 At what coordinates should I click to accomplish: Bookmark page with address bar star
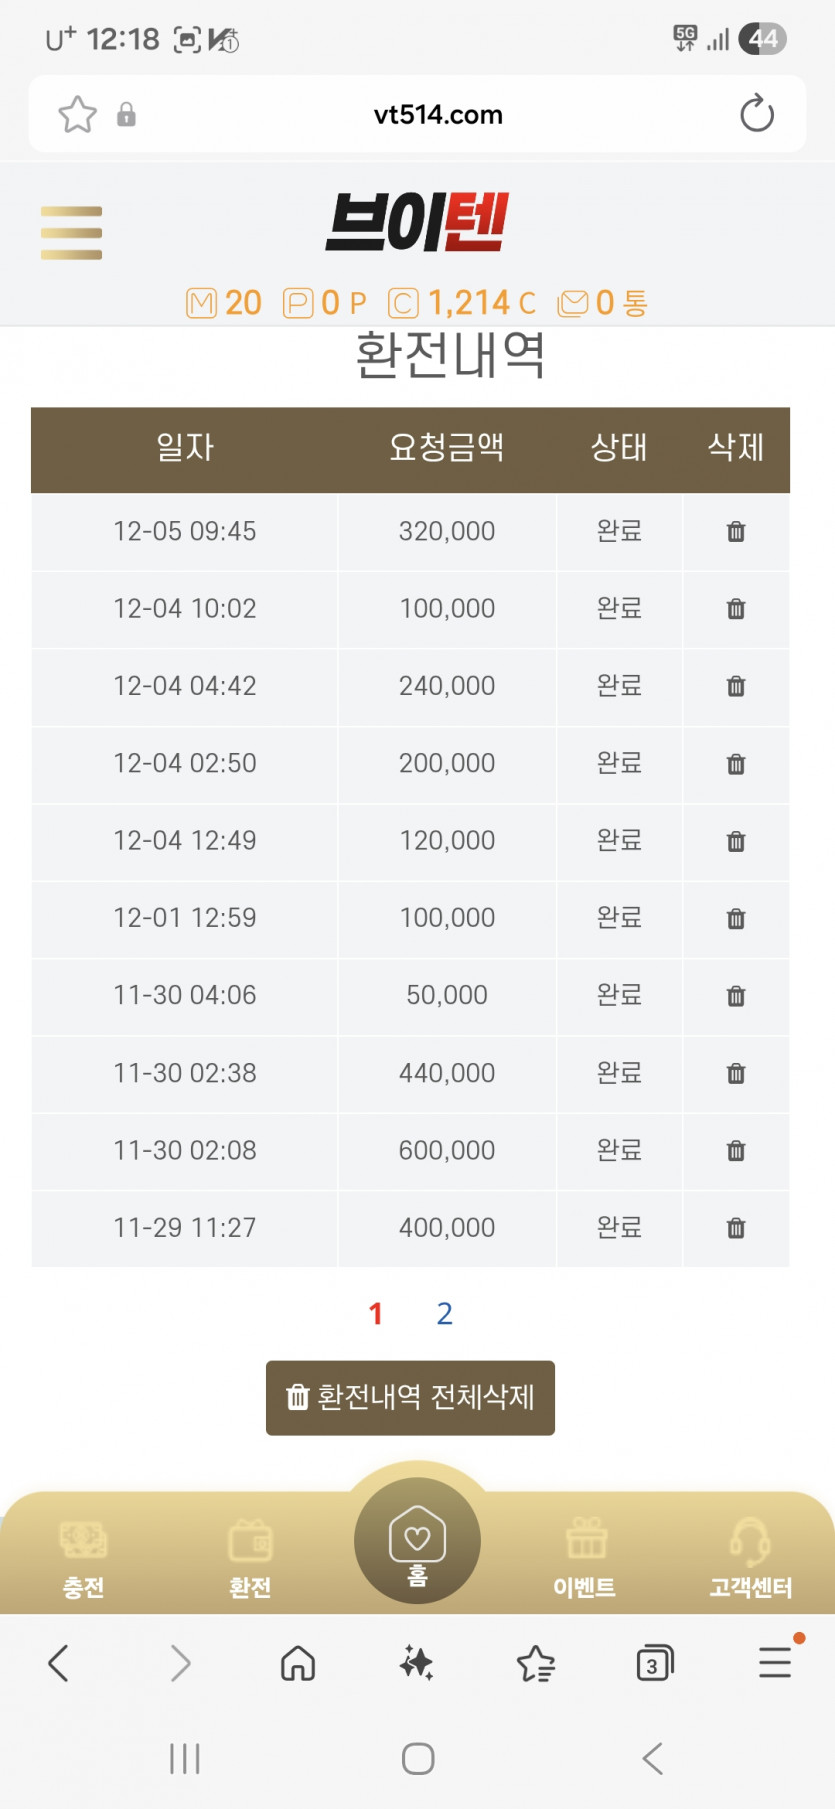pyautogui.click(x=77, y=114)
